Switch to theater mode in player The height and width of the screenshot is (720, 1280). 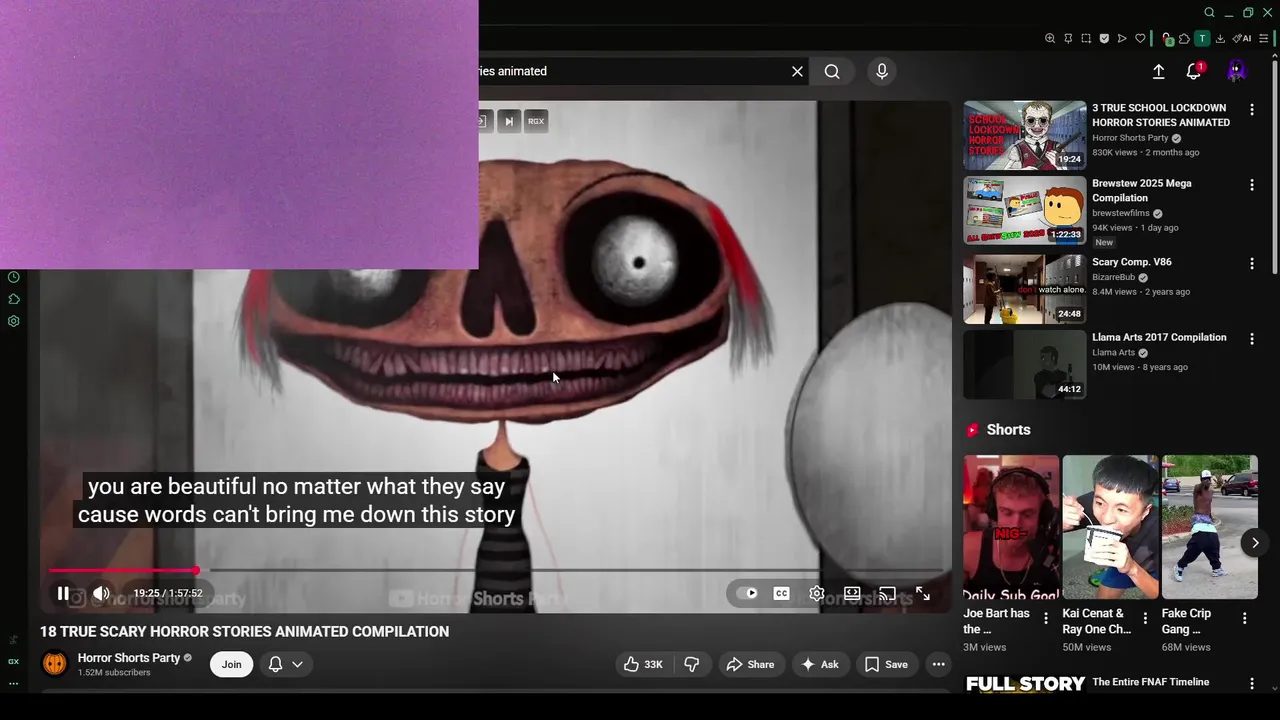pos(852,593)
